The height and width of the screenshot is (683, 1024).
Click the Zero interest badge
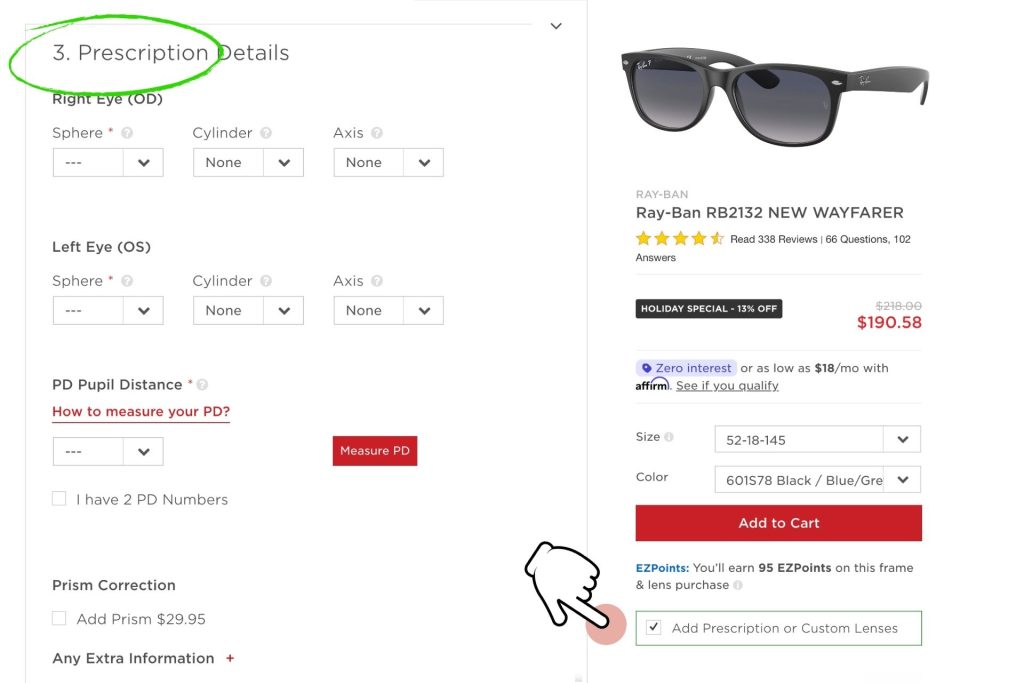pos(686,368)
